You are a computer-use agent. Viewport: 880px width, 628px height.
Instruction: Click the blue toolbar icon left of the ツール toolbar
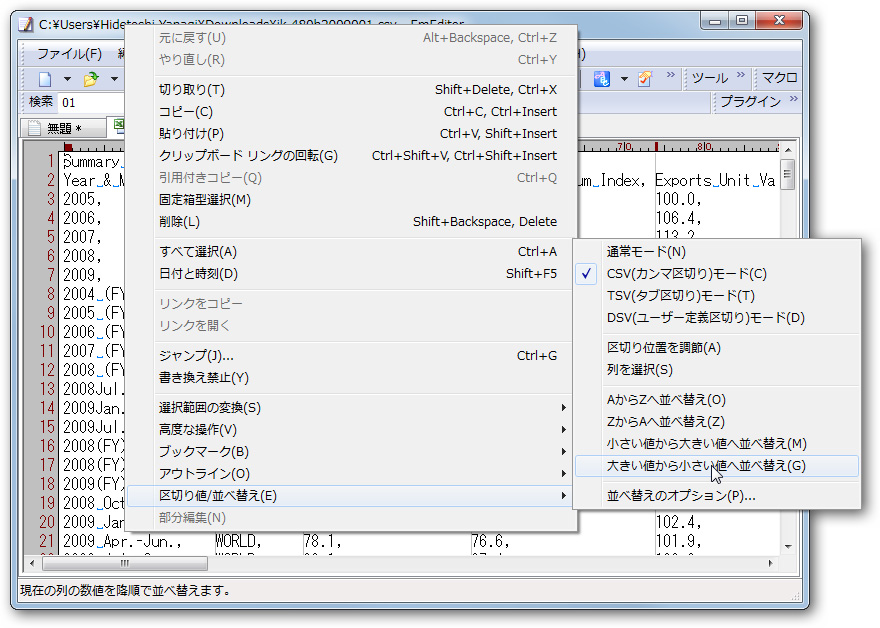pos(602,79)
